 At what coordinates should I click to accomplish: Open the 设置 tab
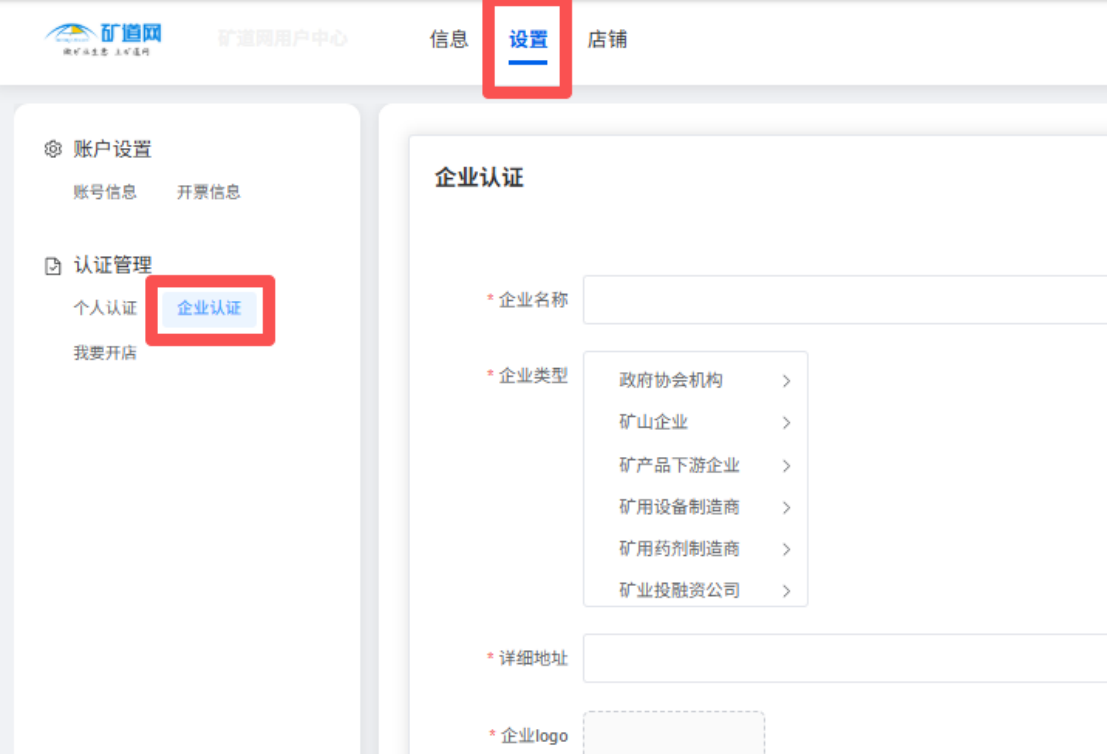point(528,40)
